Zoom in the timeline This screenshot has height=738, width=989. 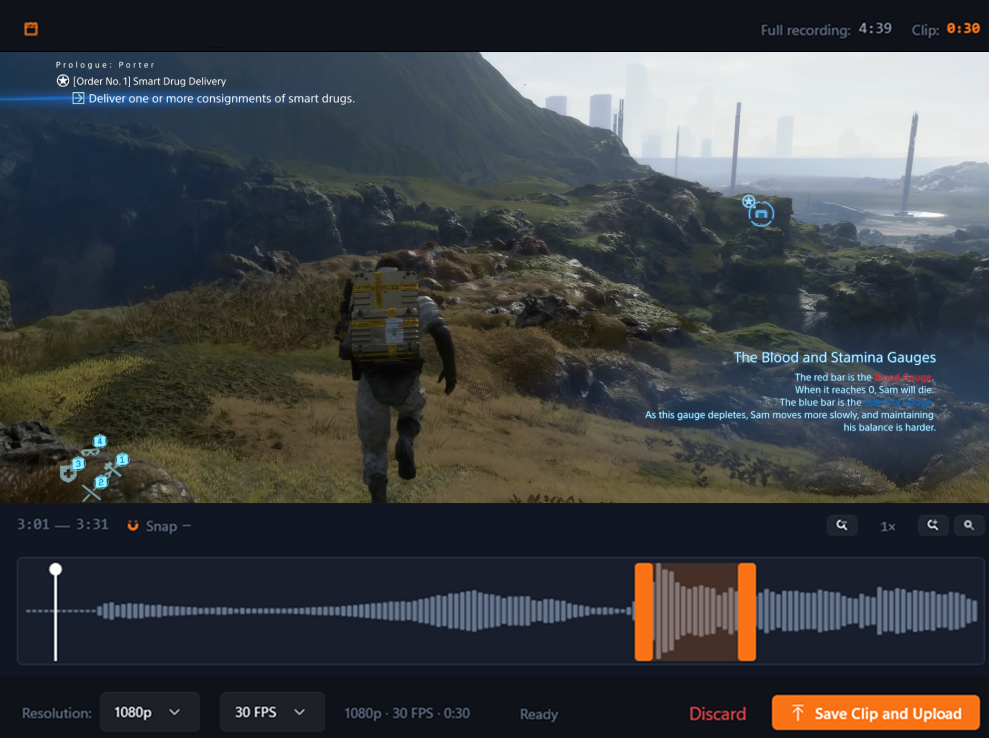coord(933,525)
